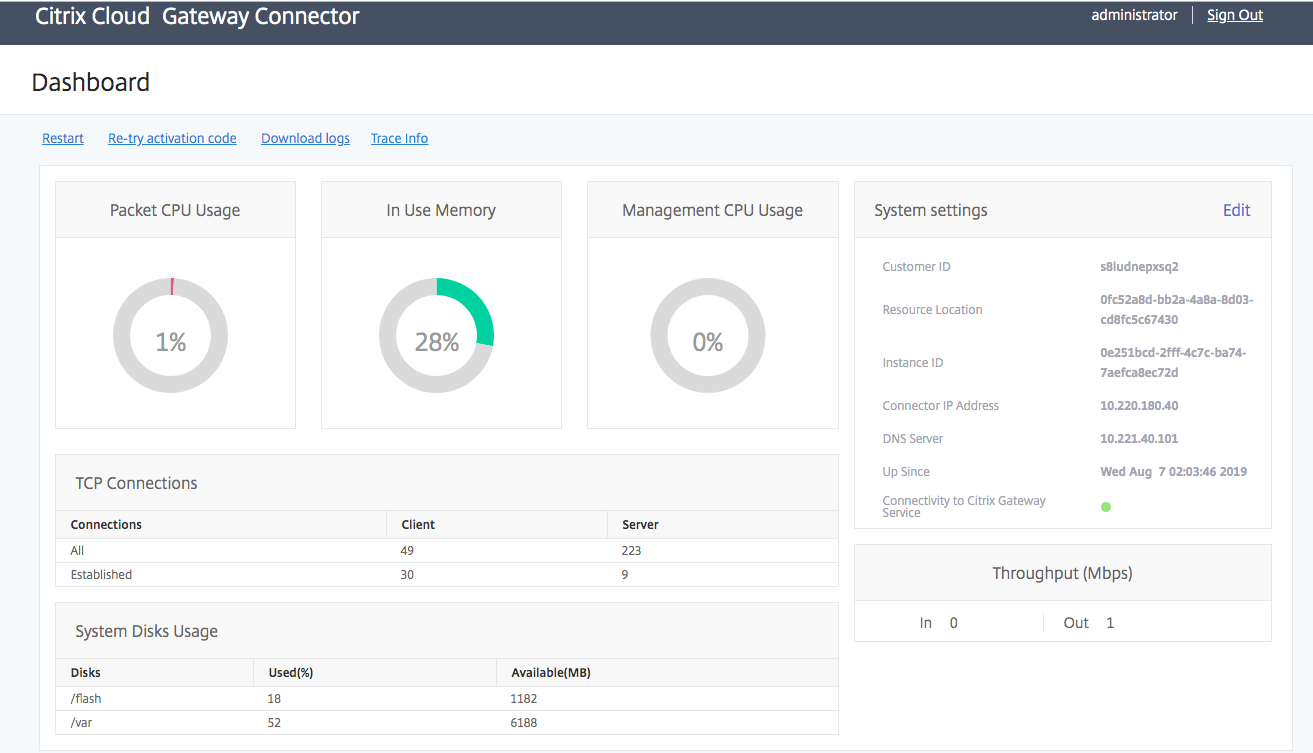This screenshot has height=753, width=1313.
Task: Open Re-try activation code link
Action: [x=172, y=138]
